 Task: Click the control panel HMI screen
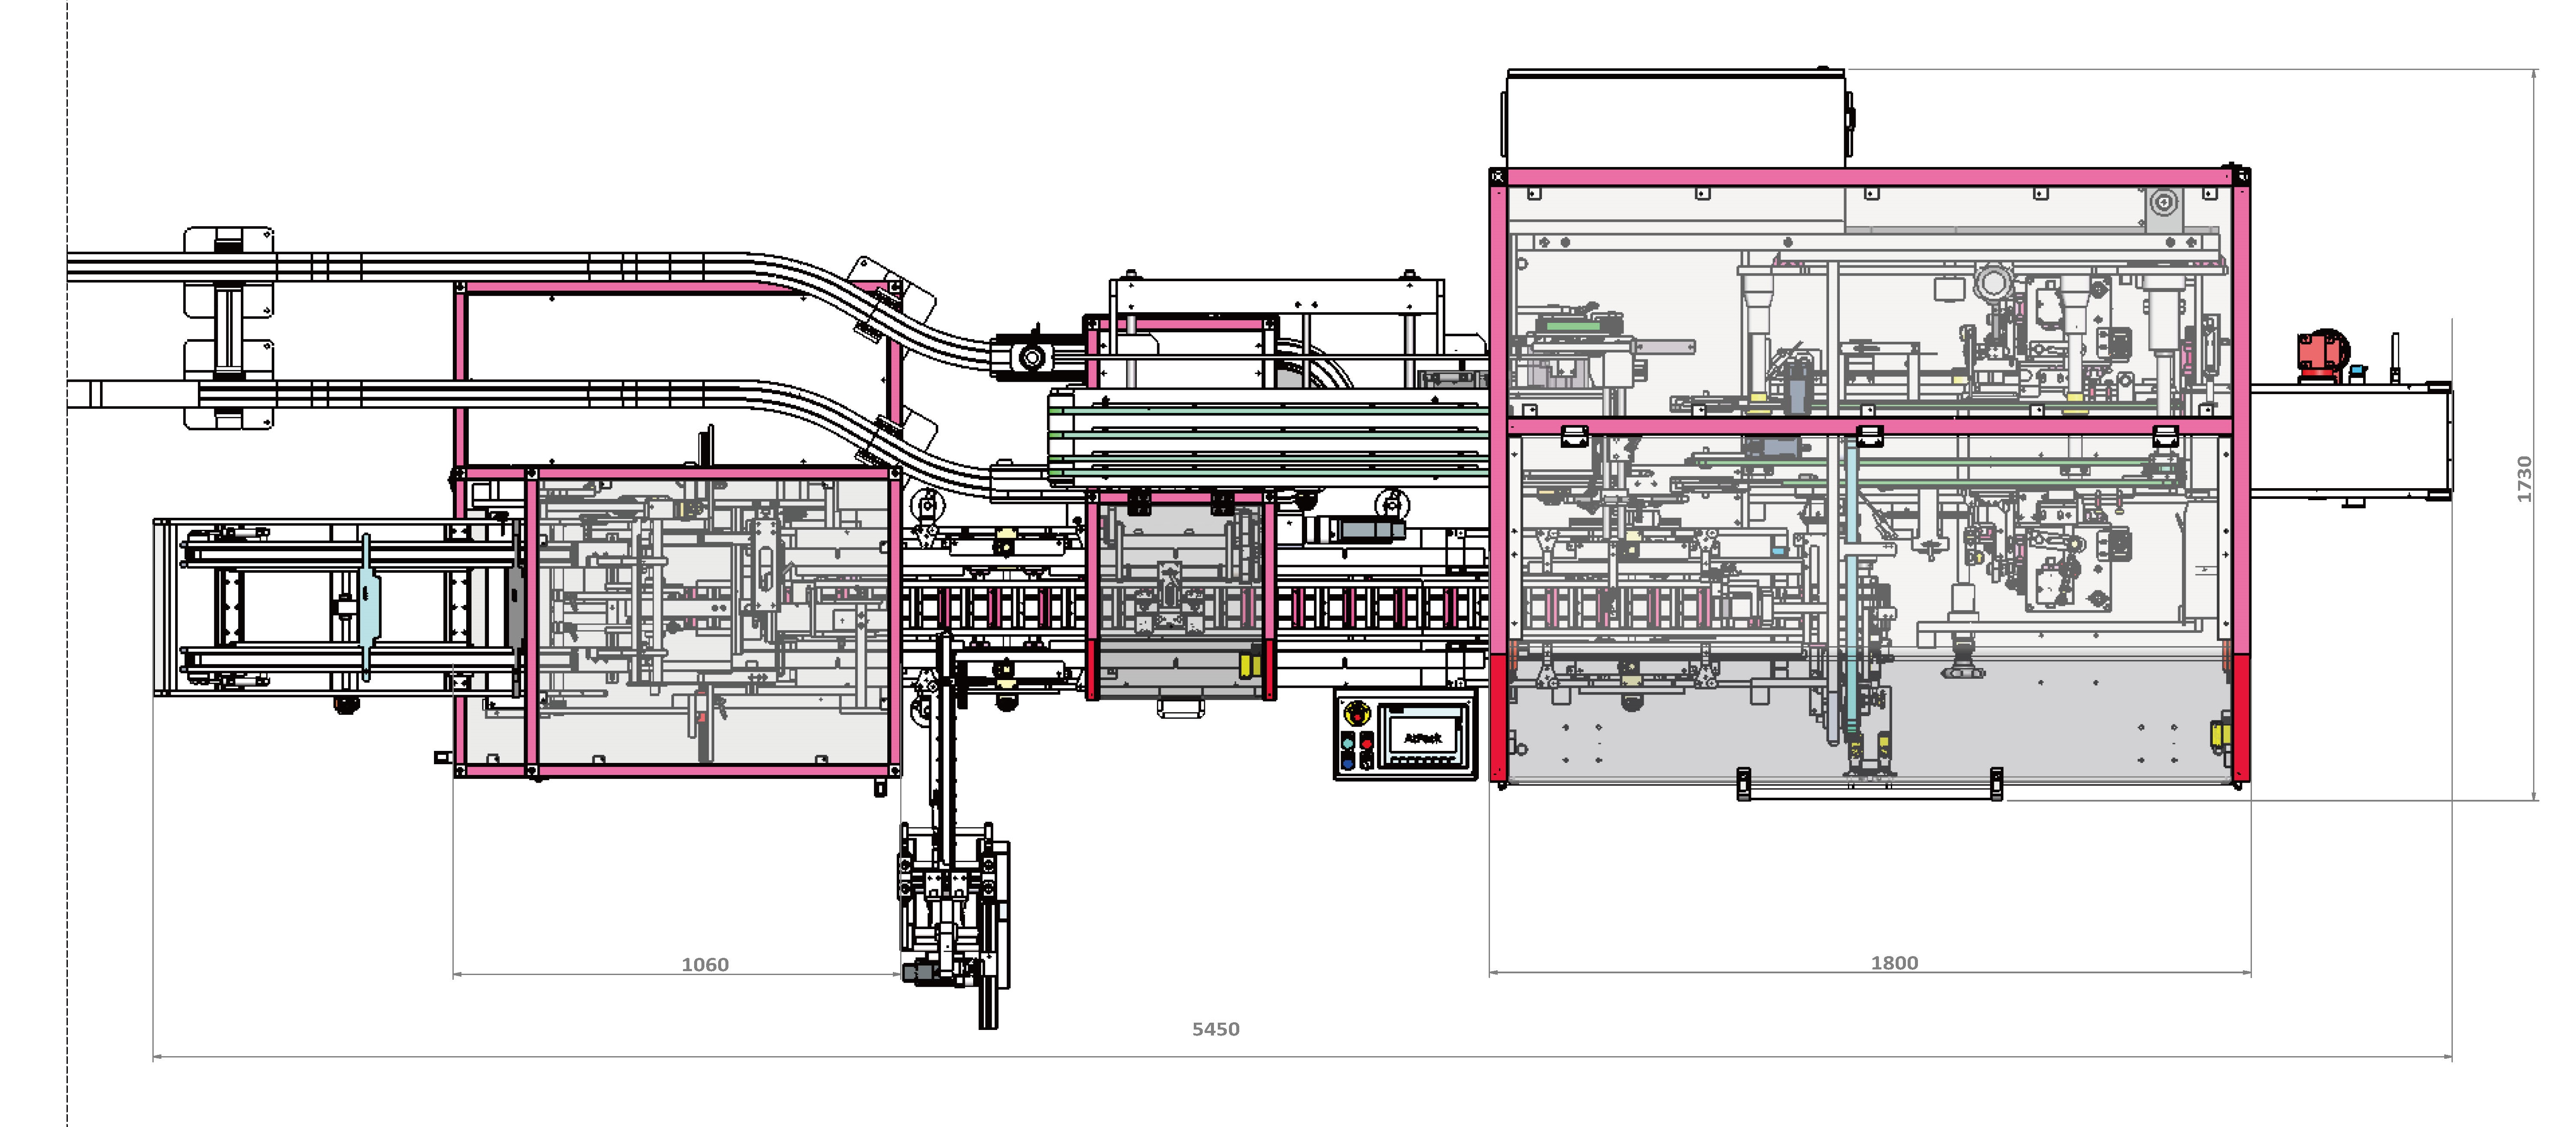click(1423, 736)
